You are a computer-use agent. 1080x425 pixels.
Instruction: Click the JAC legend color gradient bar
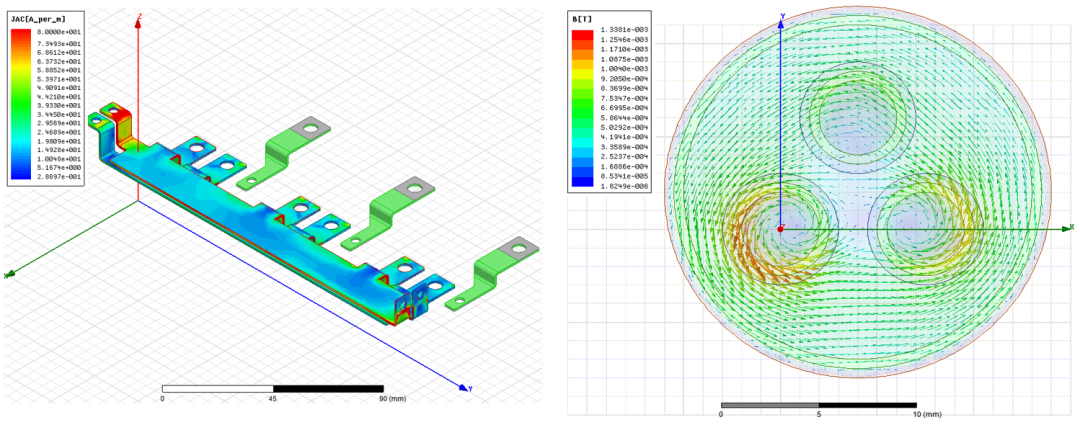23,106
